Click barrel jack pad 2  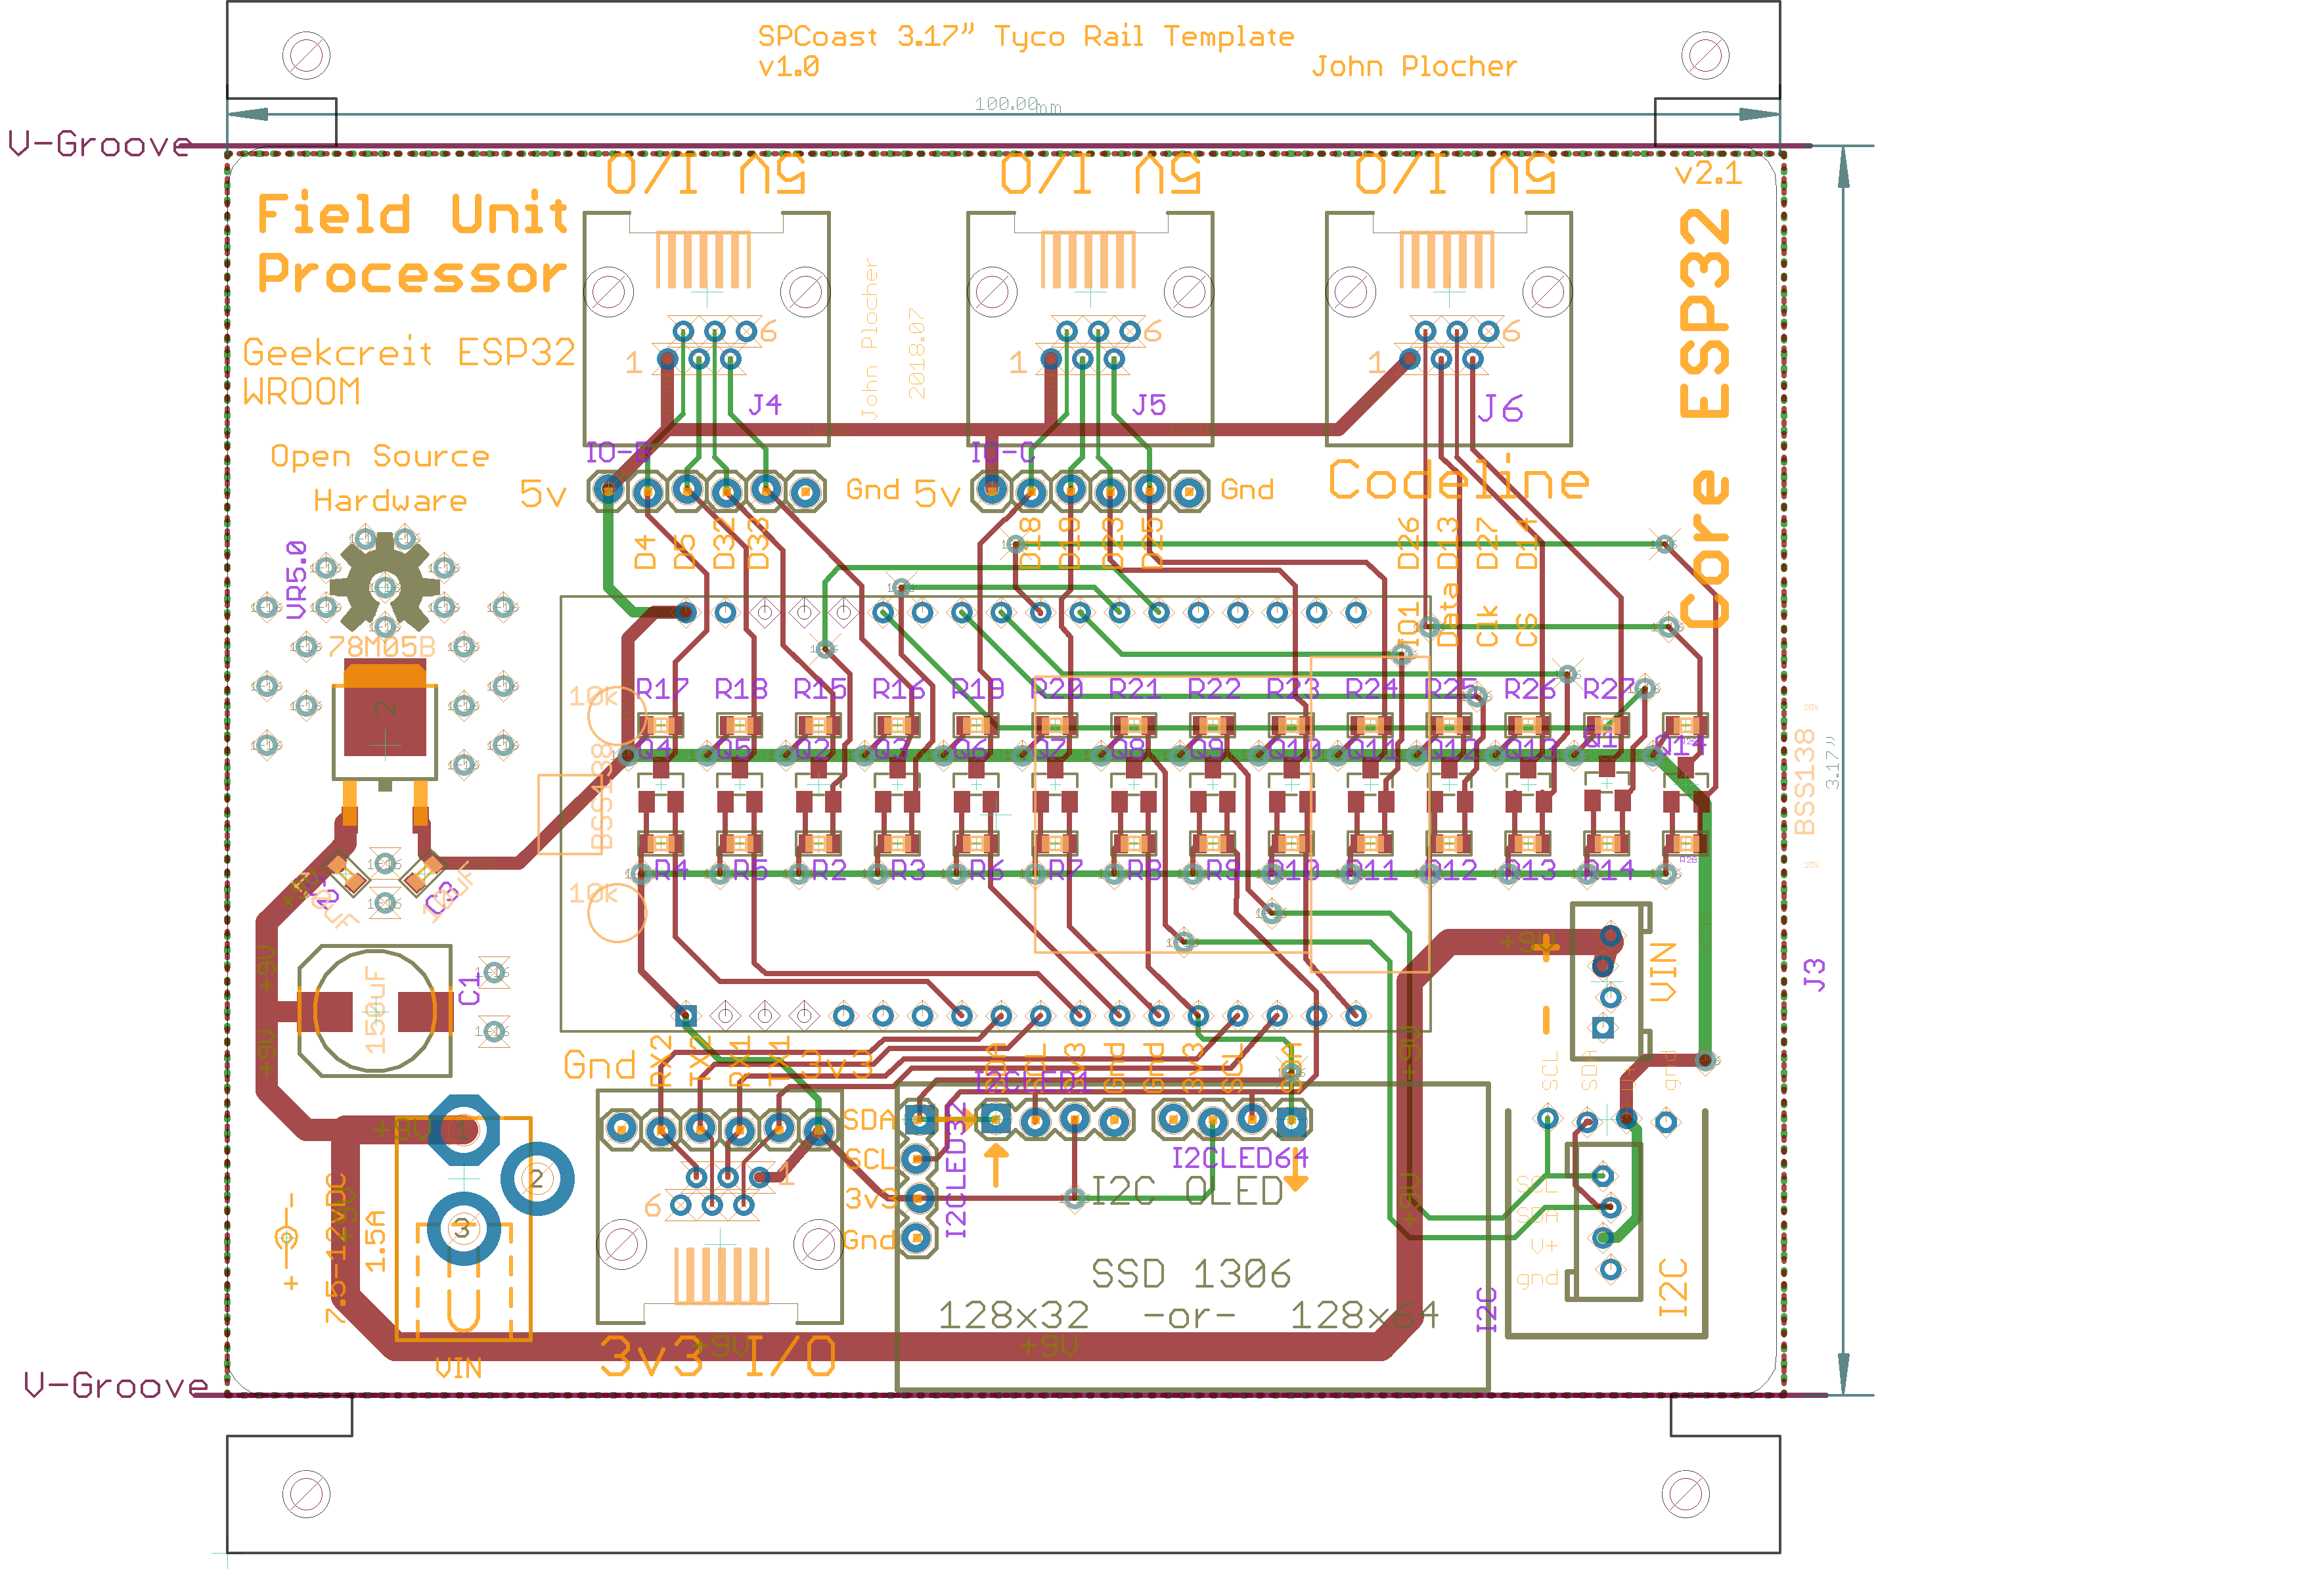pyautogui.click(x=537, y=1179)
